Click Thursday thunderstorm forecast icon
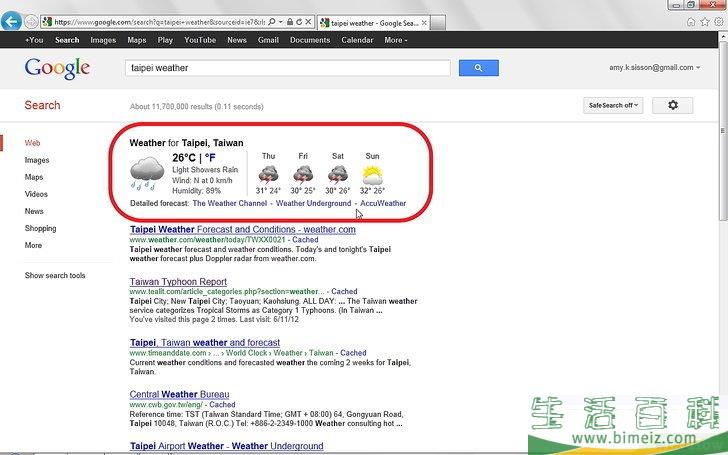The image size is (728, 455). tap(268, 175)
